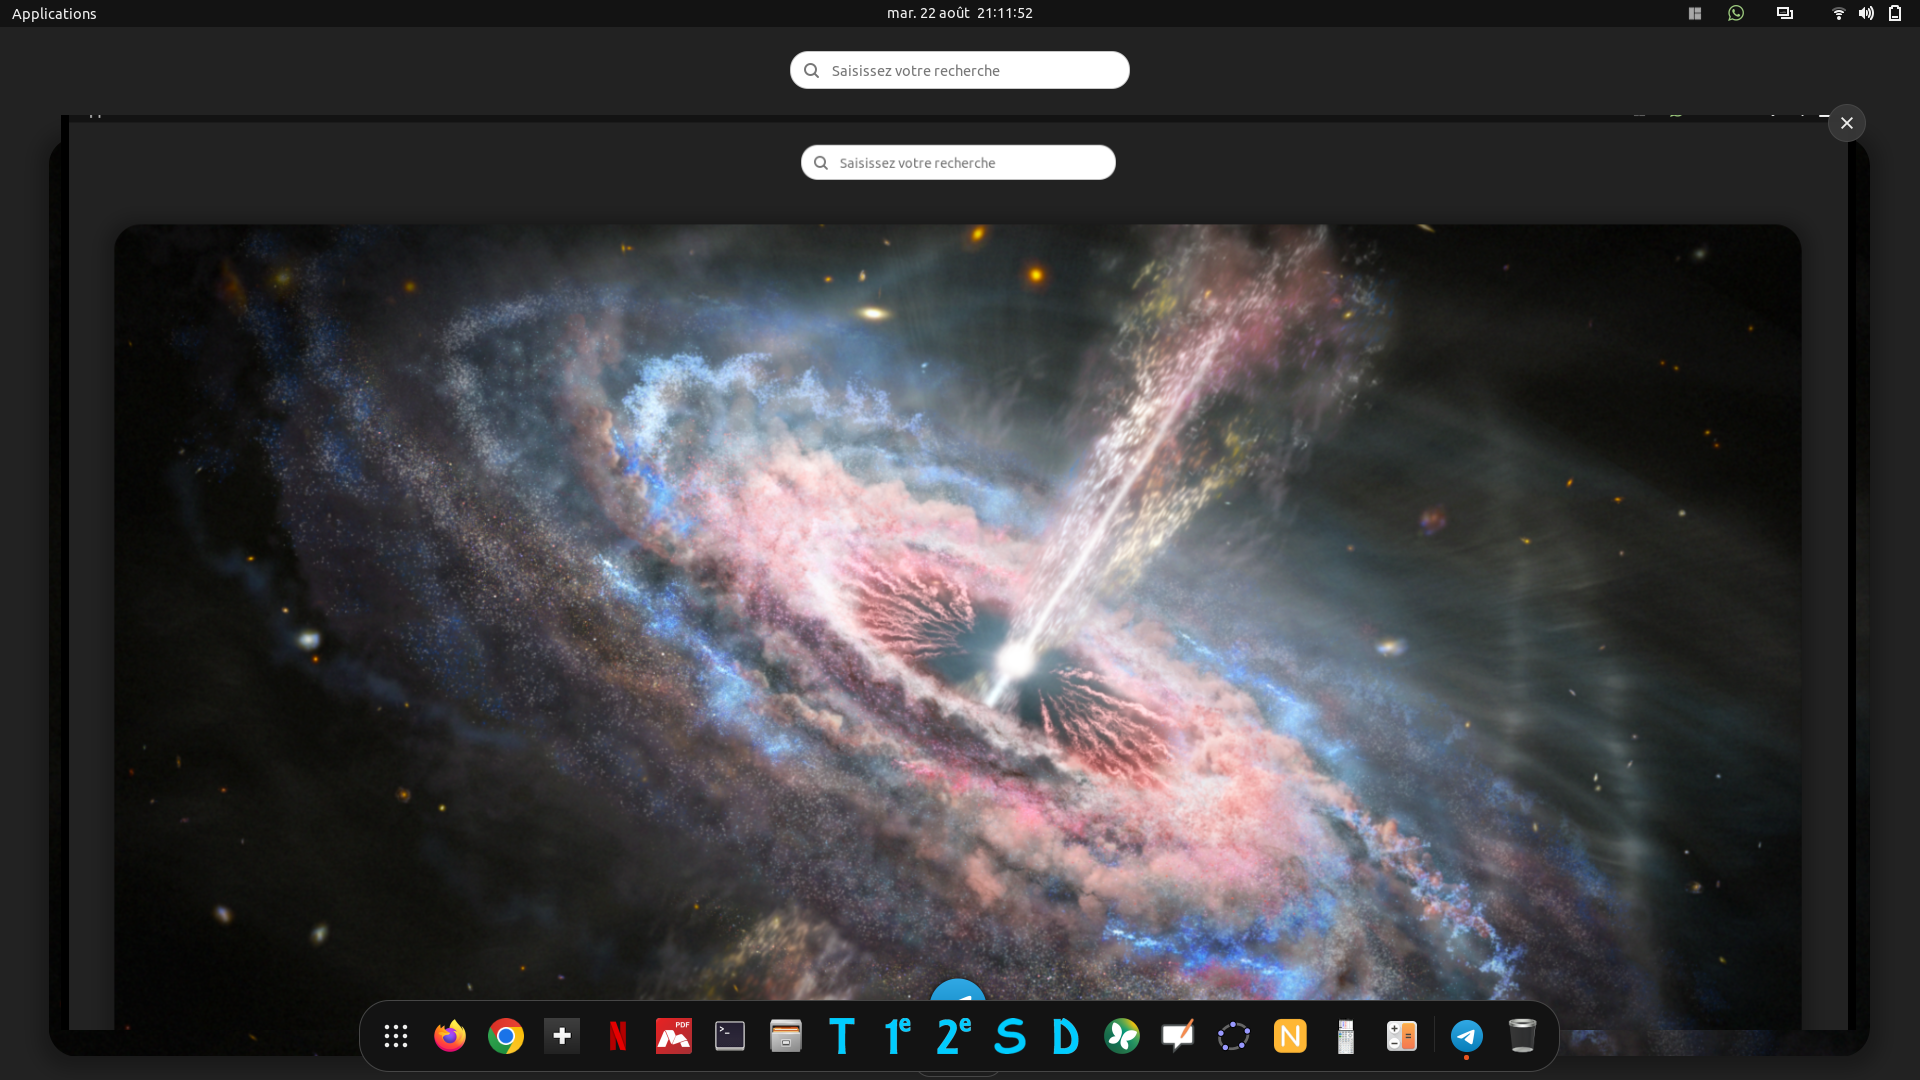Open Master PDF Editor from the dock
The height and width of the screenshot is (1080, 1920).
pos(674,1036)
